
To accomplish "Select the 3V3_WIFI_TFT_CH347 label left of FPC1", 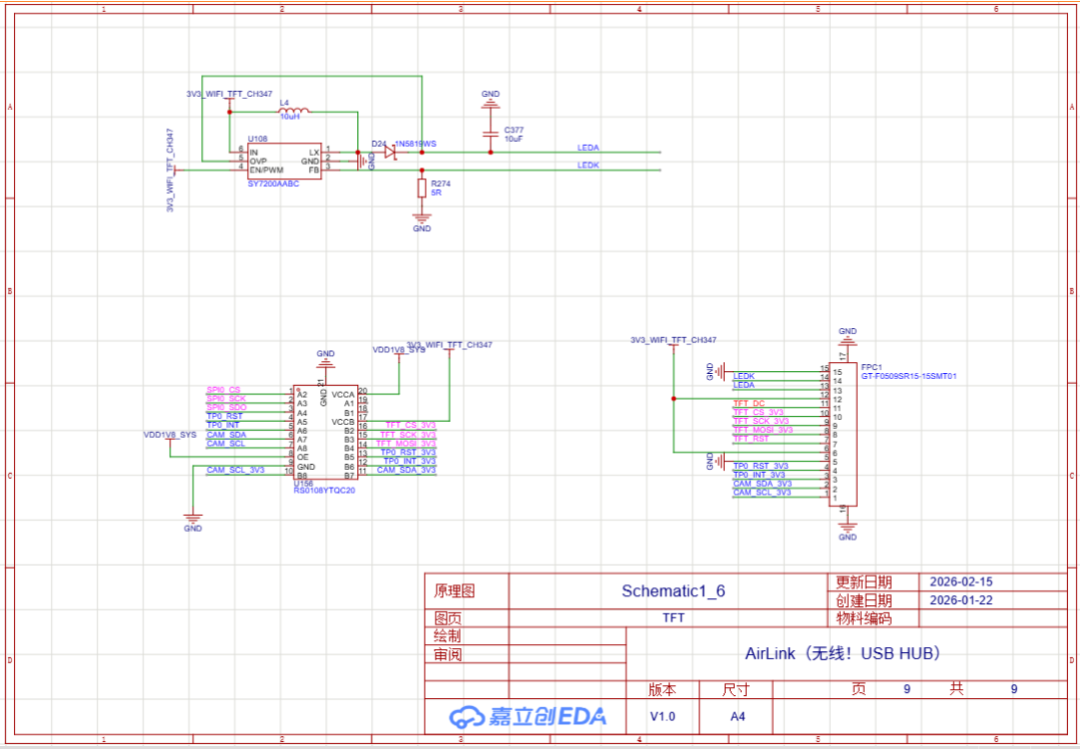I will coord(674,340).
